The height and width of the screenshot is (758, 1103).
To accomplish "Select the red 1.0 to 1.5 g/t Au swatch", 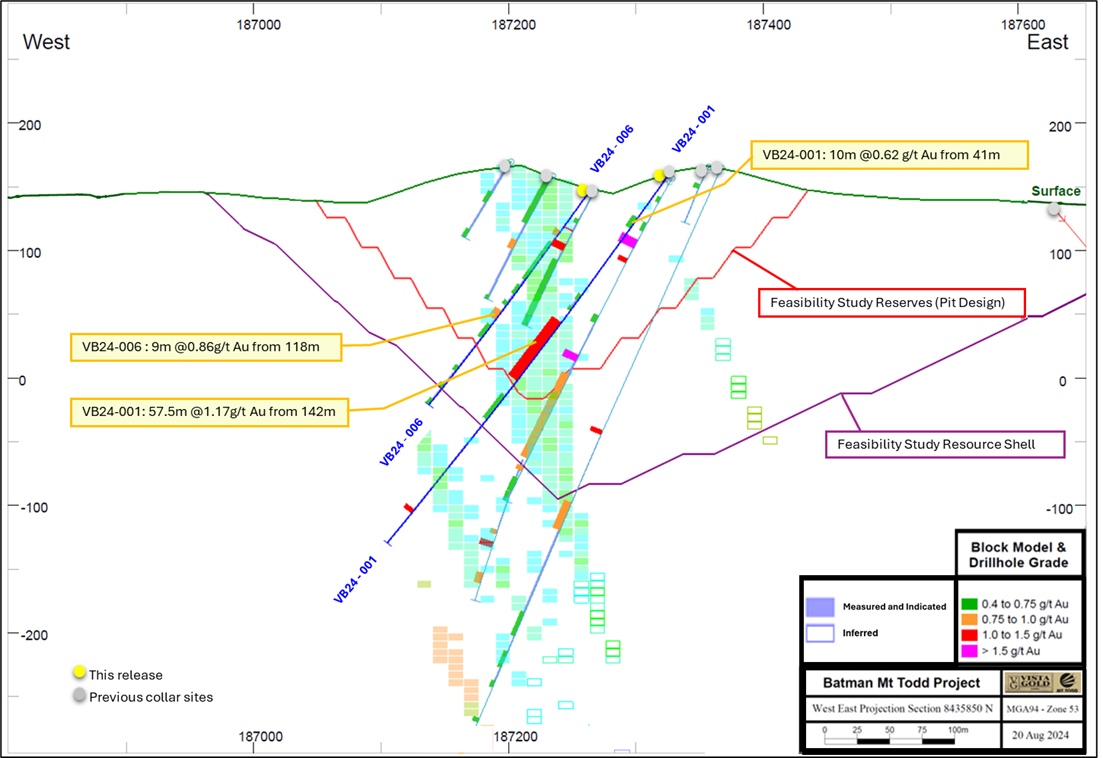I will tap(967, 635).
